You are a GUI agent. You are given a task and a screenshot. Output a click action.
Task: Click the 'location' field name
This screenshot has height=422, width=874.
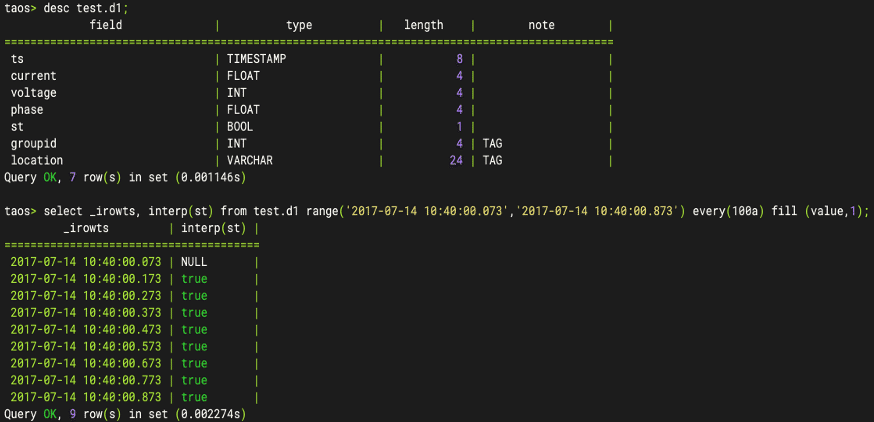37,160
